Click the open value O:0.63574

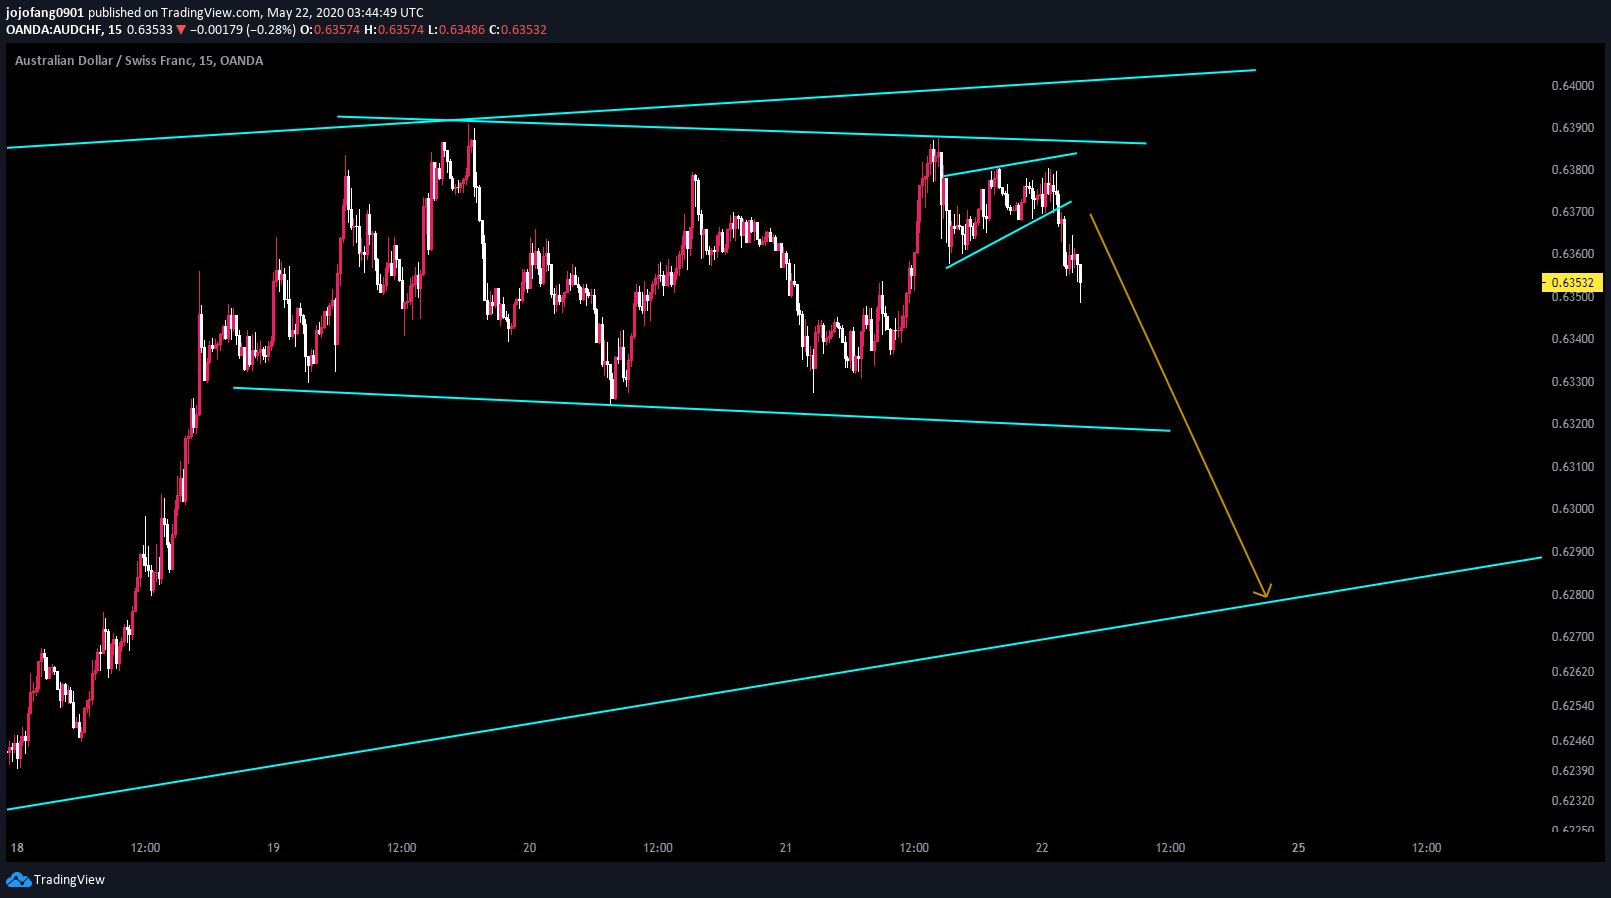click(330, 30)
